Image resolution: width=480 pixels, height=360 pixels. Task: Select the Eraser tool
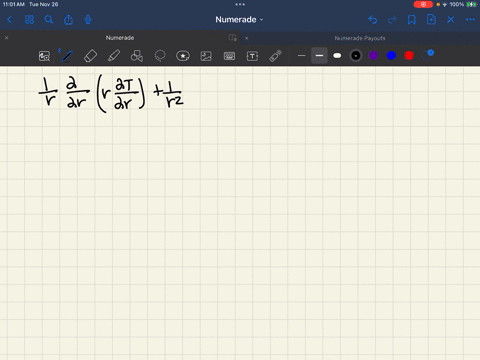click(x=90, y=56)
